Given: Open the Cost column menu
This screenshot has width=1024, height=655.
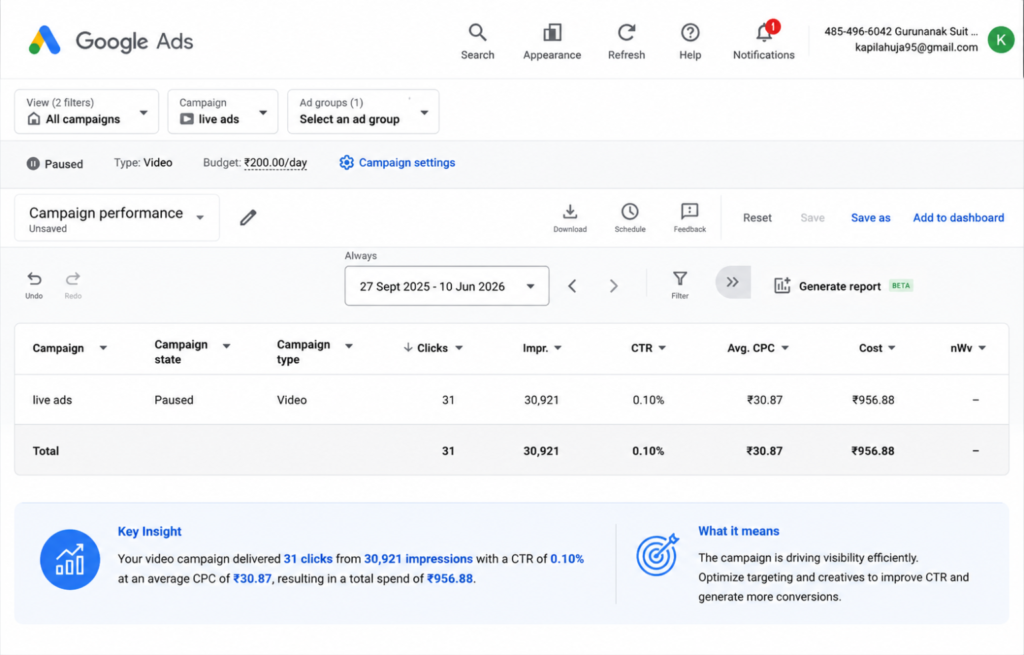Looking at the screenshot, I should click(891, 348).
